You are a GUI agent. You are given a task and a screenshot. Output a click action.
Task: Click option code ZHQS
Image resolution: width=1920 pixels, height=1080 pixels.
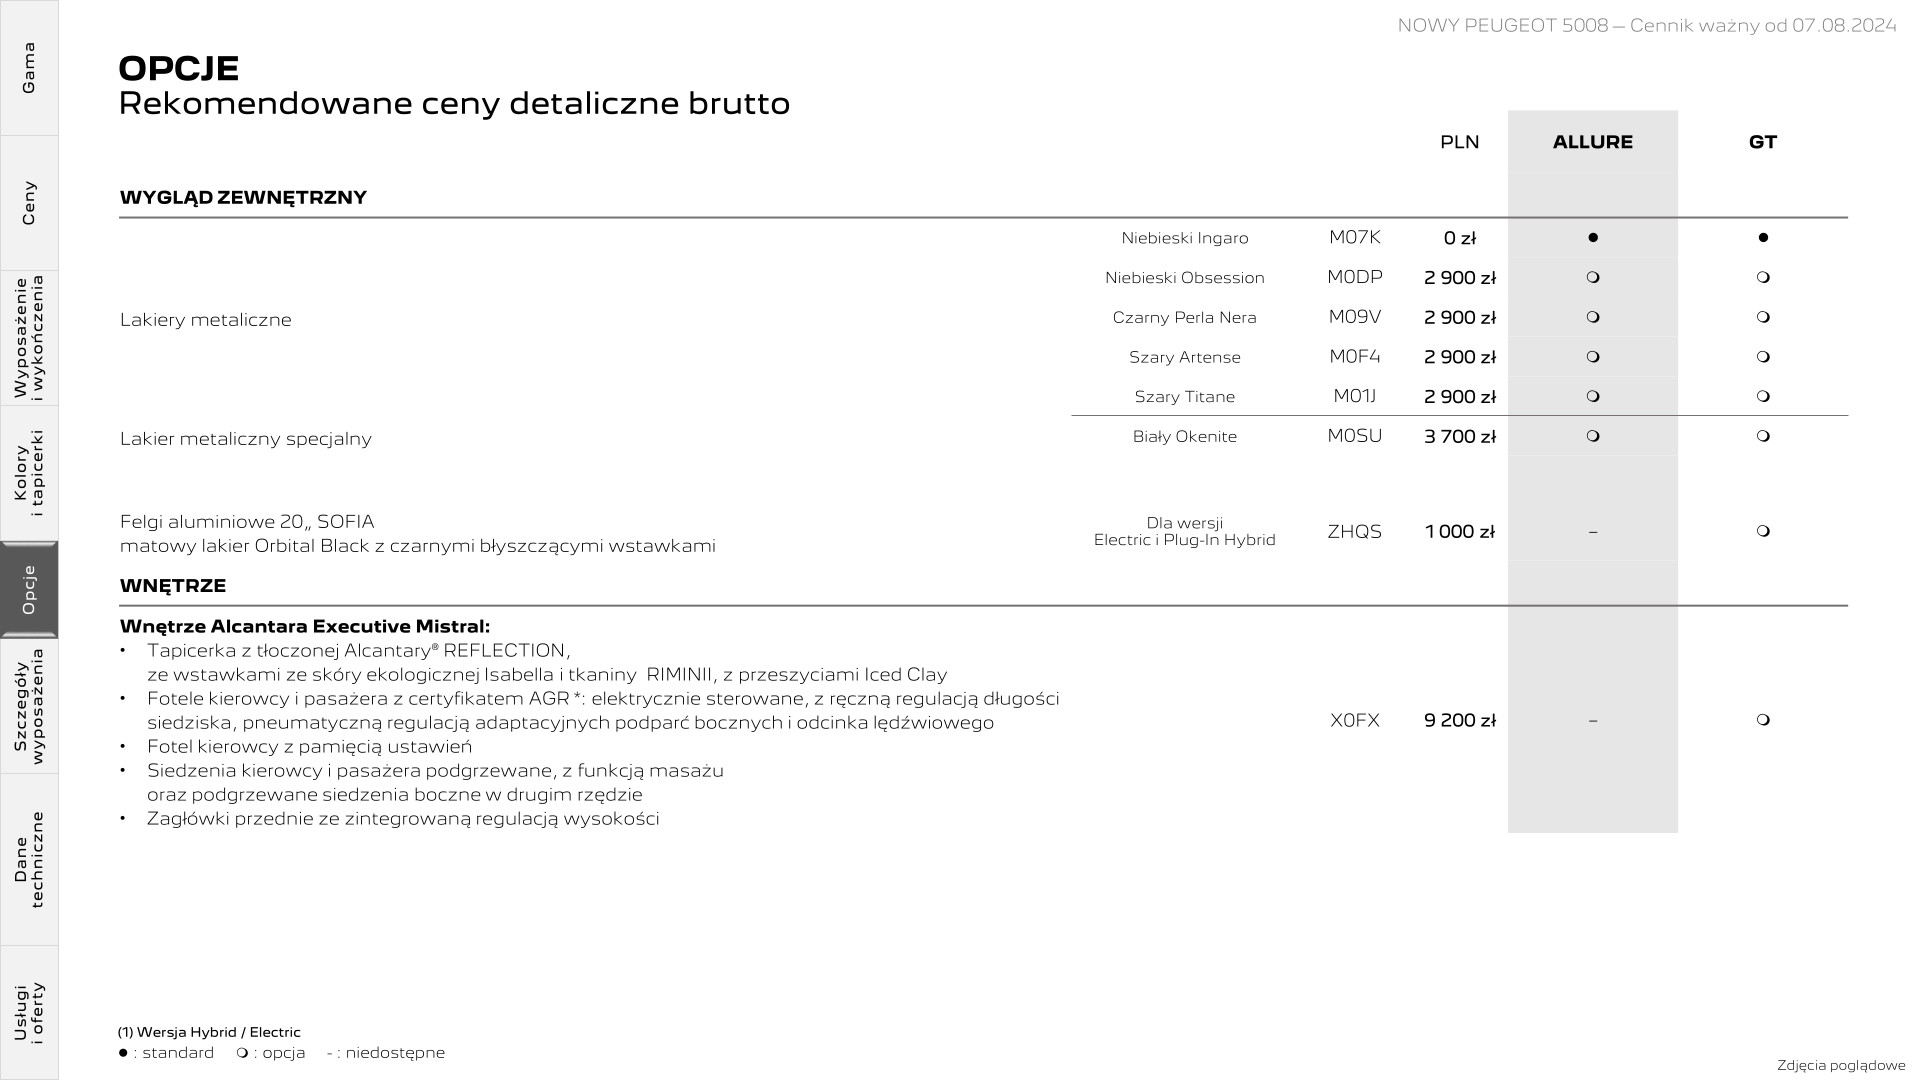tap(1355, 532)
